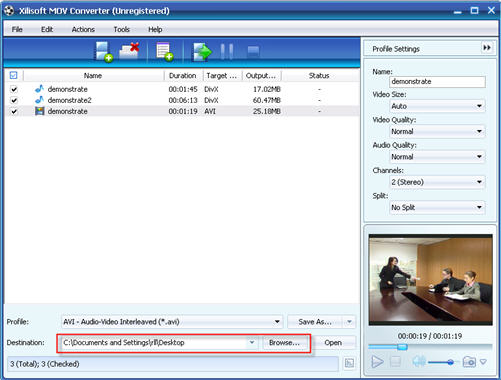The height and width of the screenshot is (380, 501).
Task: Sort by the Status column header
Action: 319,76
